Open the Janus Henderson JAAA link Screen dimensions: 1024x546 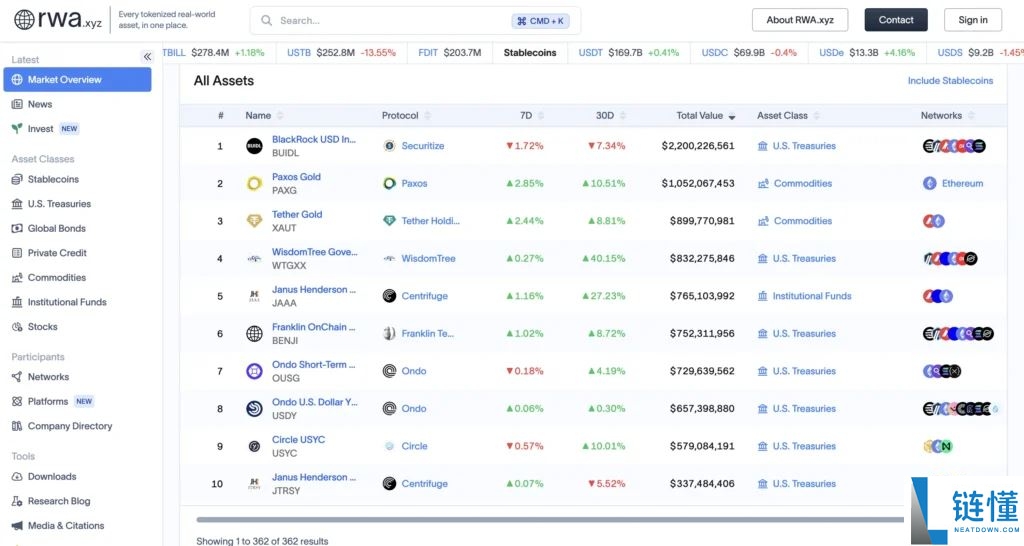click(x=313, y=289)
